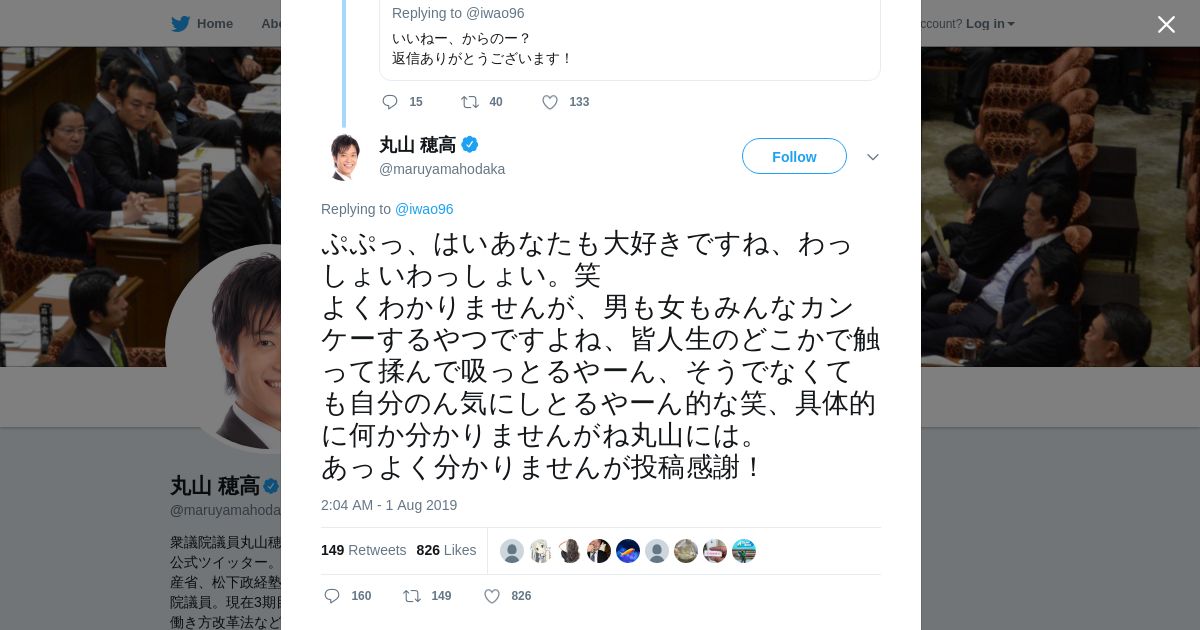Click the Twitter bird Home icon
Image resolution: width=1200 pixels, height=630 pixels.
(x=180, y=24)
